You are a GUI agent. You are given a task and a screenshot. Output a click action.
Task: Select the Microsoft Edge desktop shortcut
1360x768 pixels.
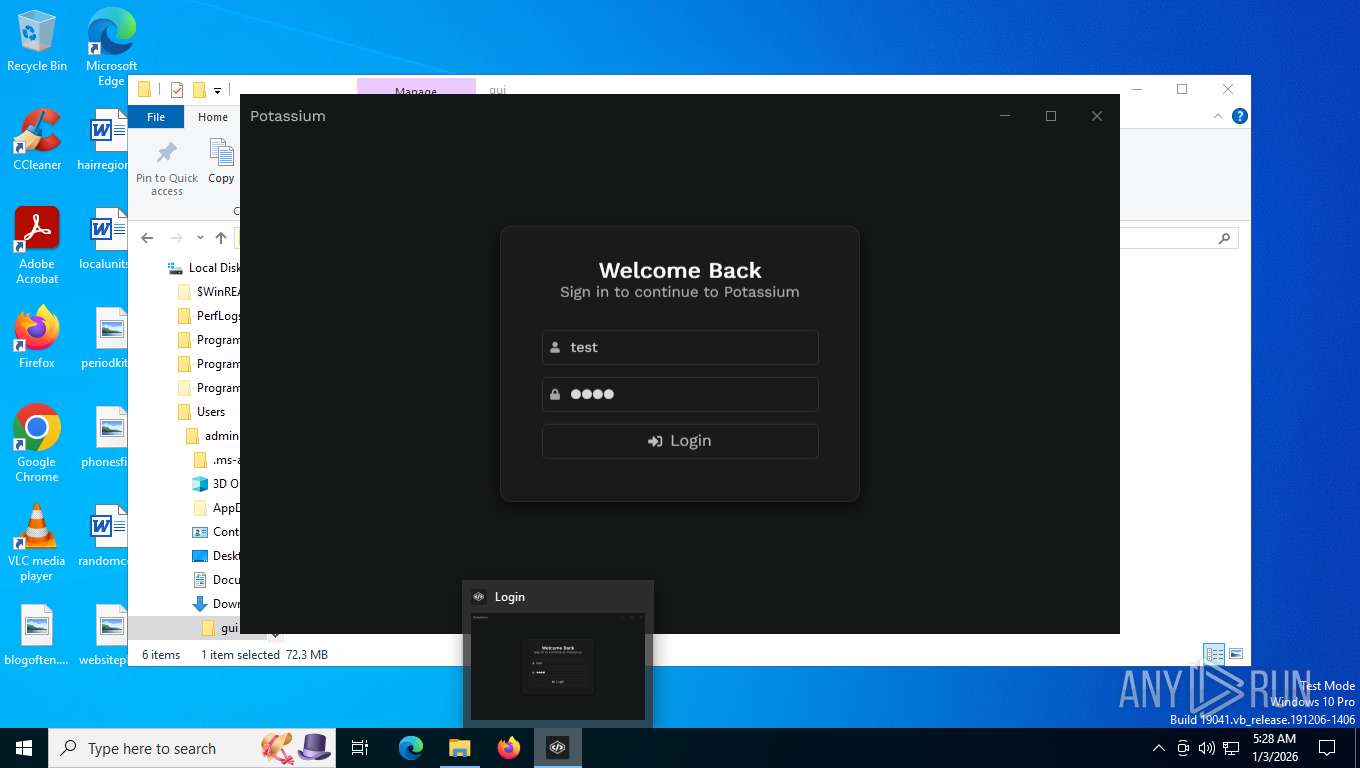(x=111, y=47)
